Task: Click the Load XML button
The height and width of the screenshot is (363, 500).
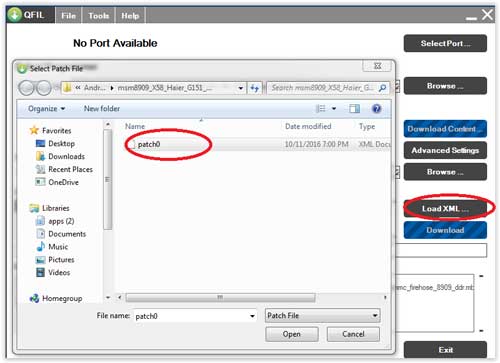Action: tap(445, 209)
